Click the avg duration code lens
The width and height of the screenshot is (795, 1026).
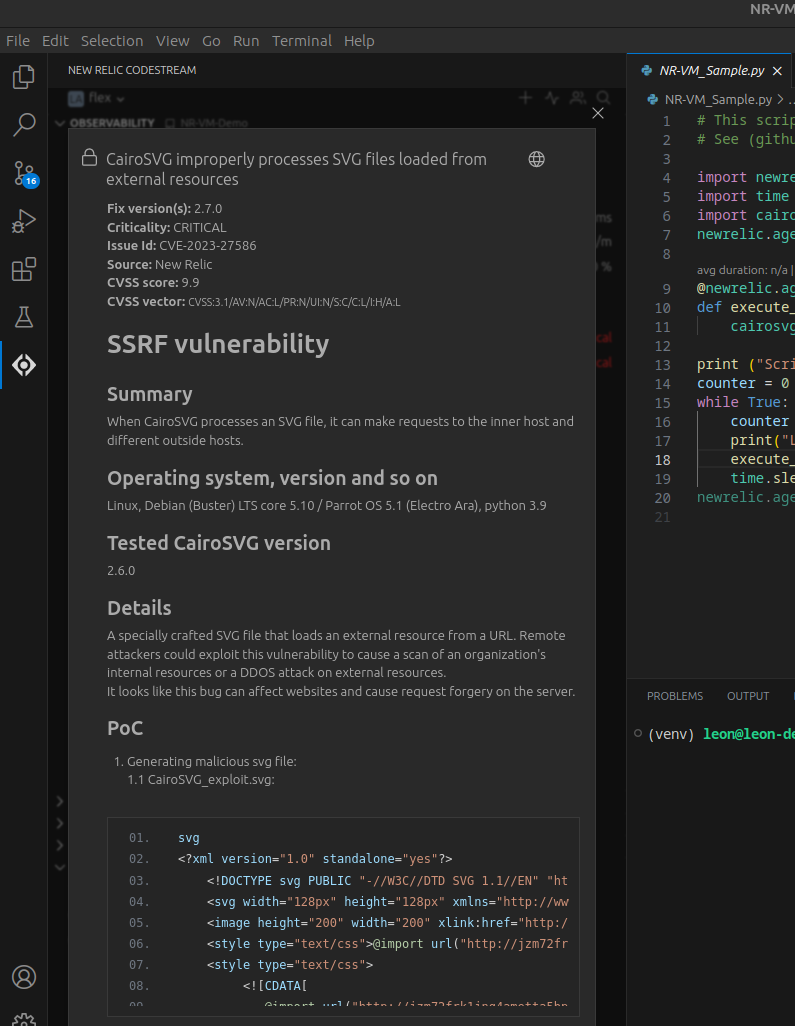tap(743, 270)
